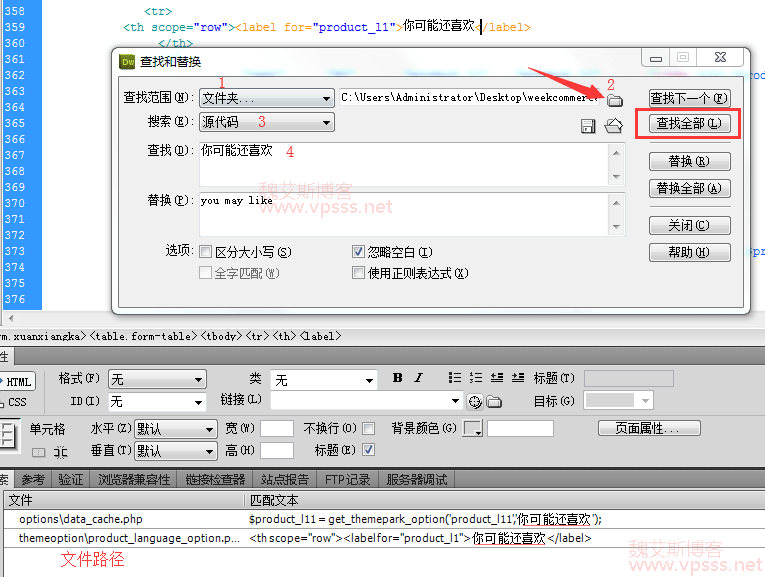
Task: Uncheck the 忽略空白 checkbox
Action: [x=358, y=252]
